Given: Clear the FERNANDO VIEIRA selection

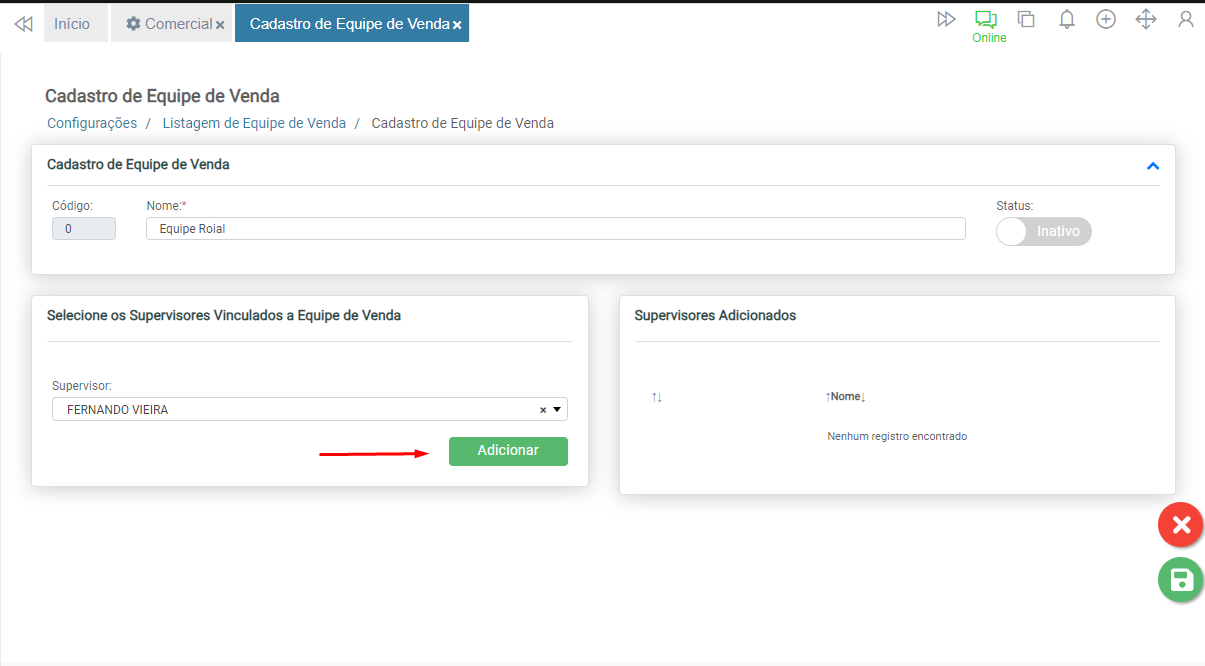Looking at the screenshot, I should [543, 410].
